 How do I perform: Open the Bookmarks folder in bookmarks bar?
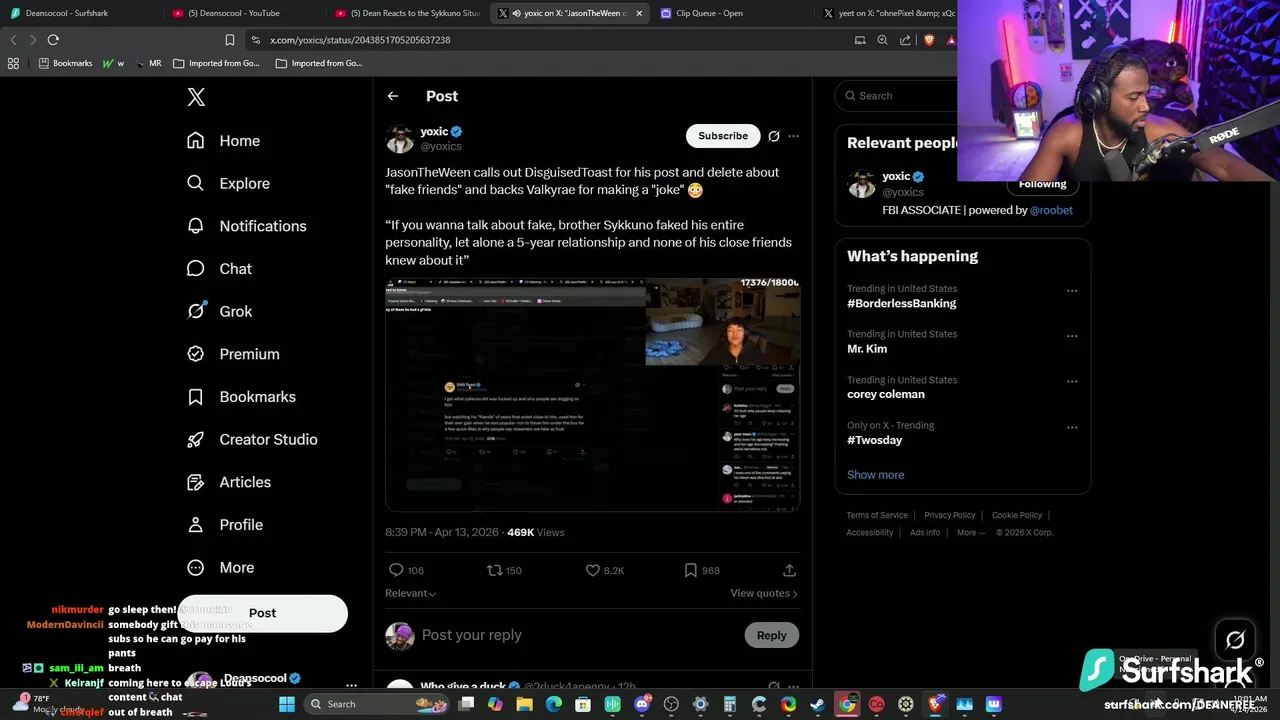tap(65, 63)
